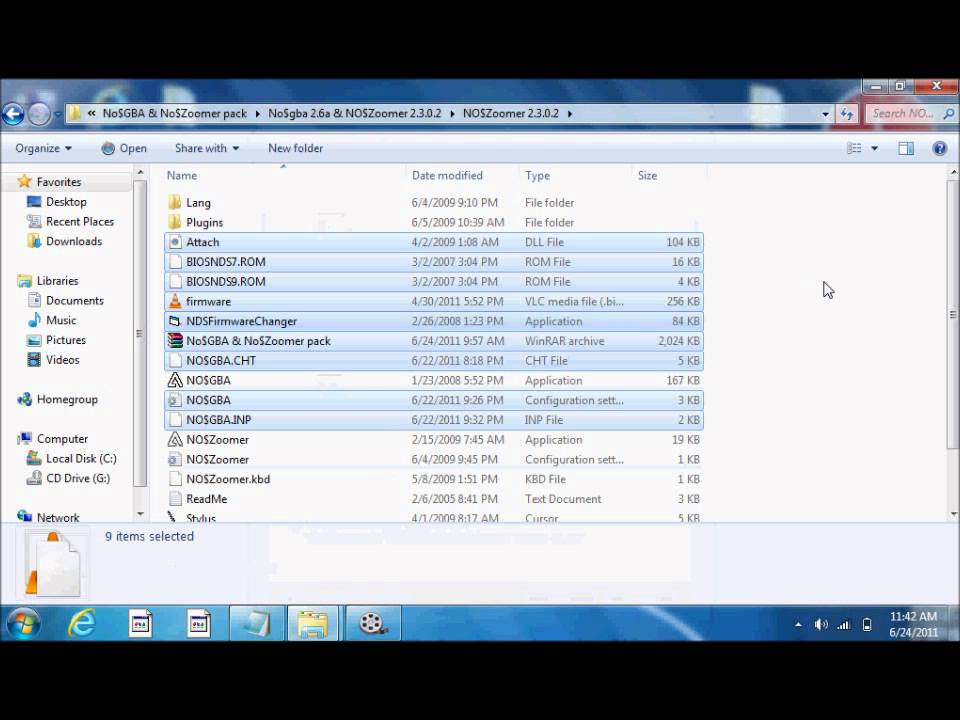Viewport: 960px width, 720px height.
Task: Click the volume speaker tray icon
Action: click(820, 624)
